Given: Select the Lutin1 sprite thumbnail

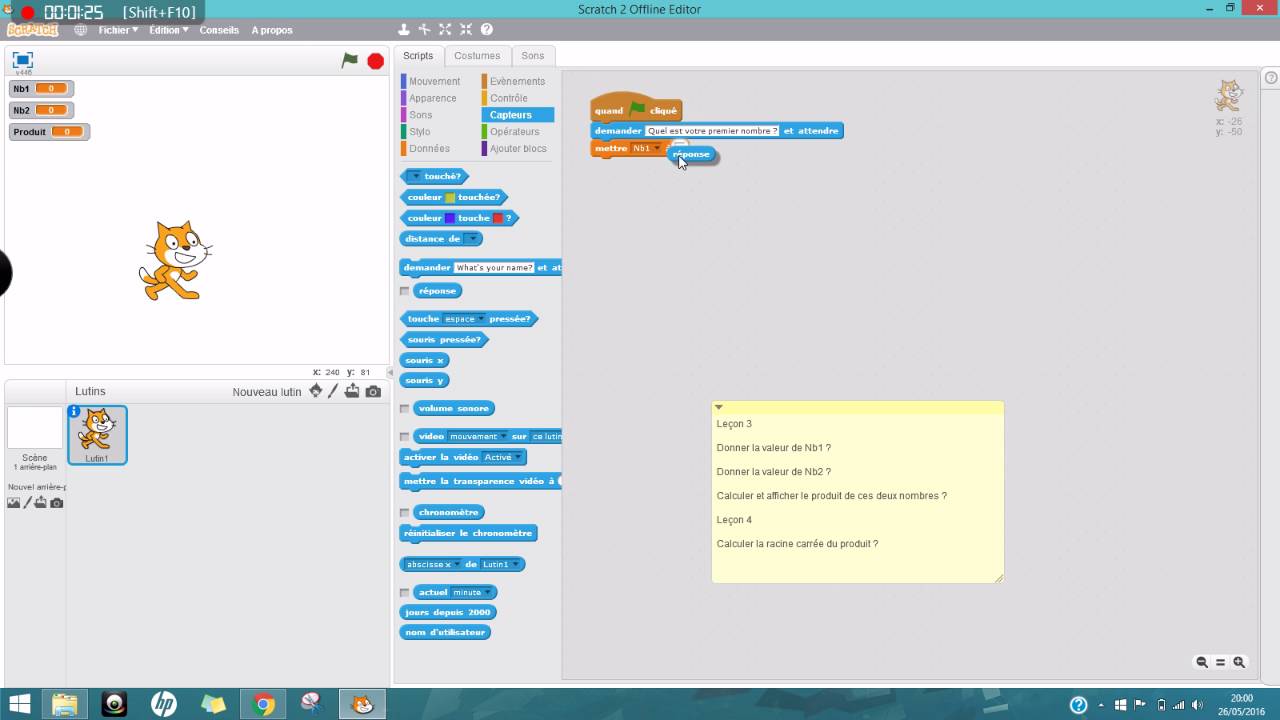Looking at the screenshot, I should tap(97, 435).
